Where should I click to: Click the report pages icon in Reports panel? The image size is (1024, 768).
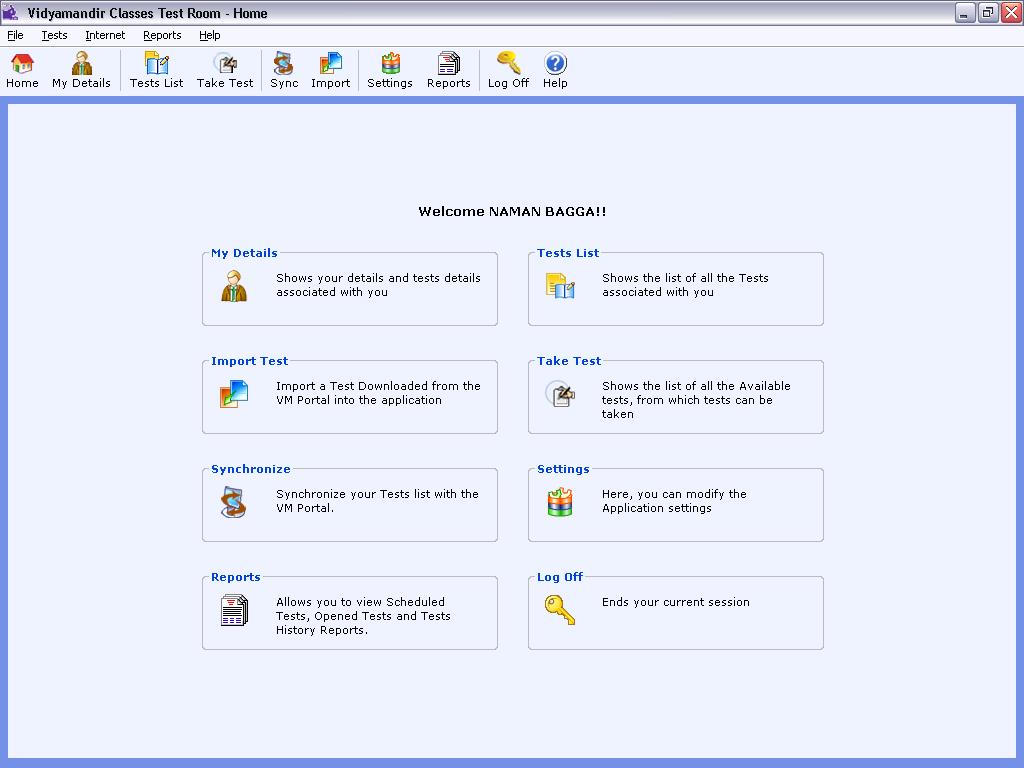click(x=234, y=610)
